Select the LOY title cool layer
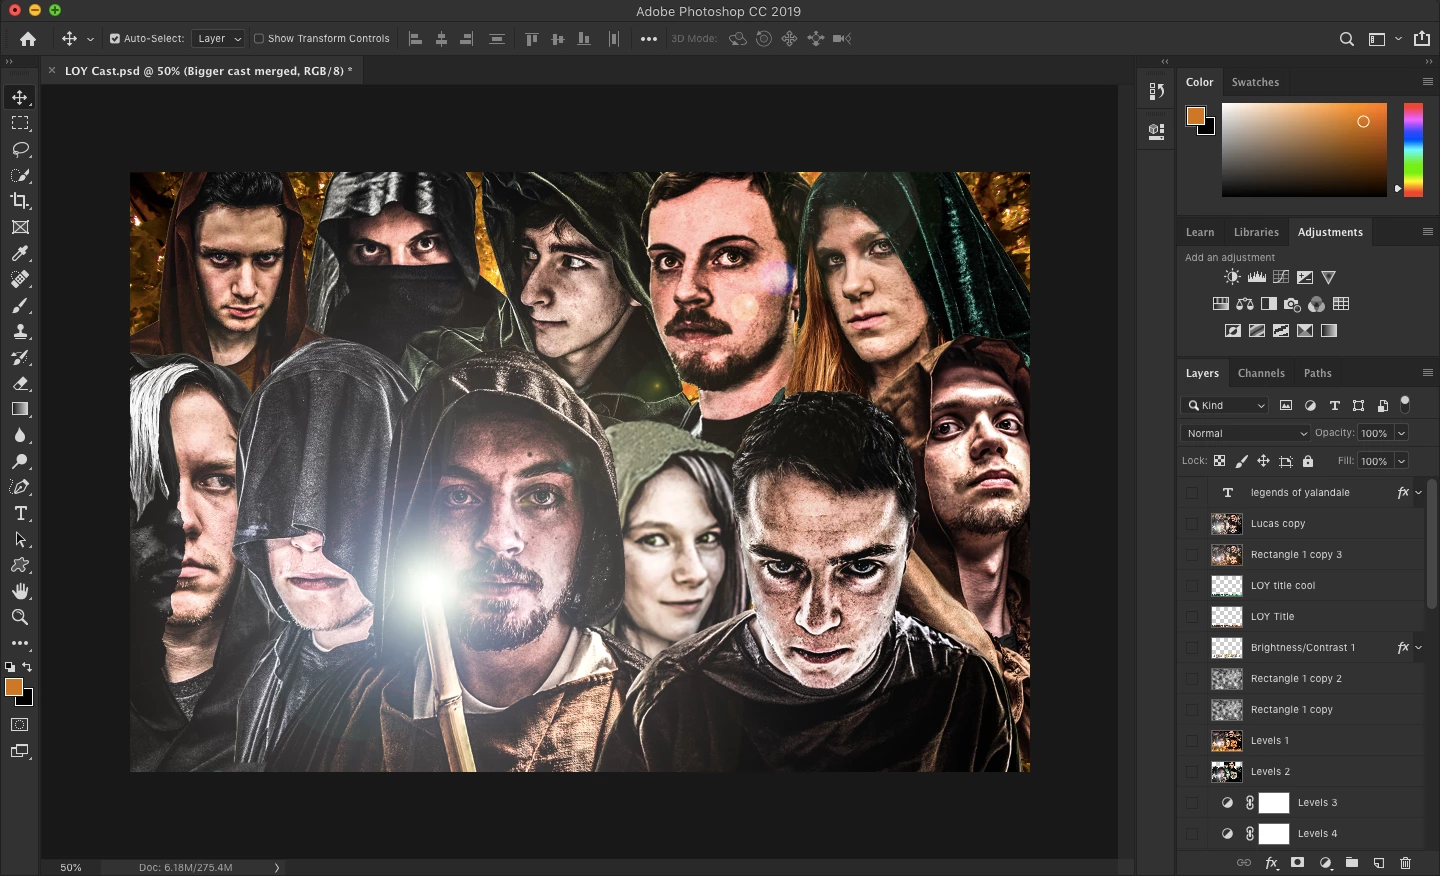The width and height of the screenshot is (1440, 876). click(x=1283, y=585)
